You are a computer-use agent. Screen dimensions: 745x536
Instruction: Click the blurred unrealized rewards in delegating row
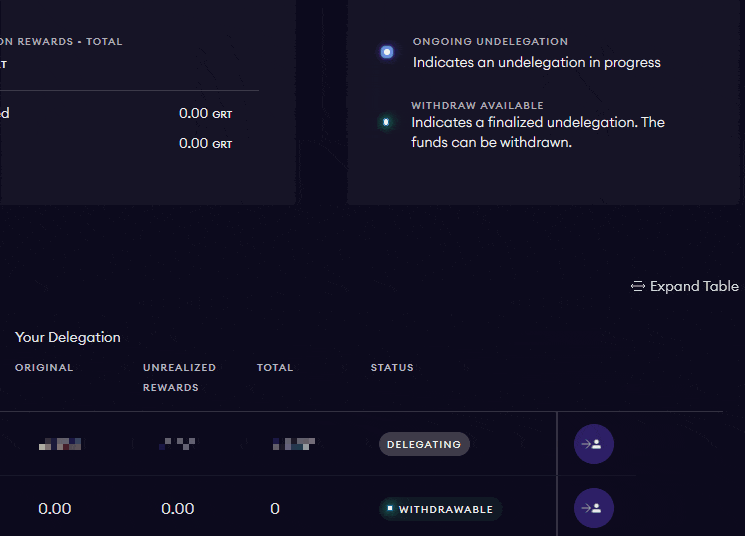(x=177, y=444)
